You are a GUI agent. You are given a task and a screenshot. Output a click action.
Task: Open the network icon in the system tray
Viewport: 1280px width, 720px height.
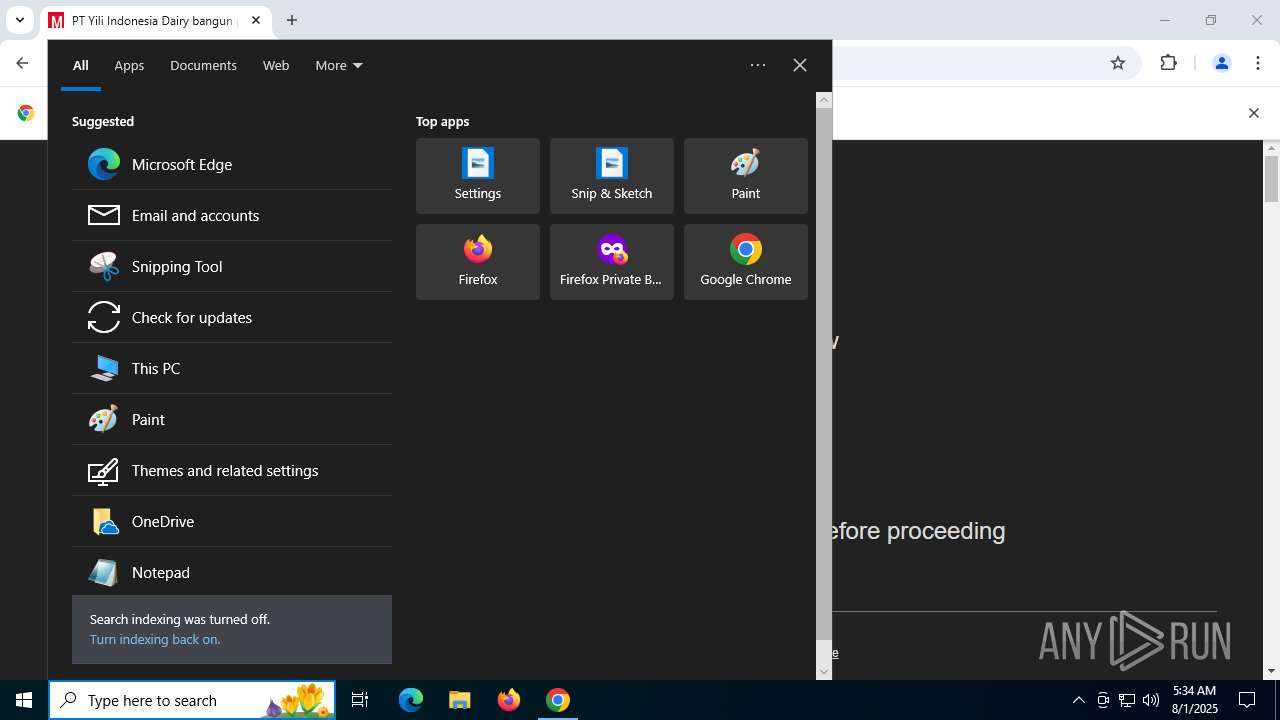pyautogui.click(x=1127, y=700)
